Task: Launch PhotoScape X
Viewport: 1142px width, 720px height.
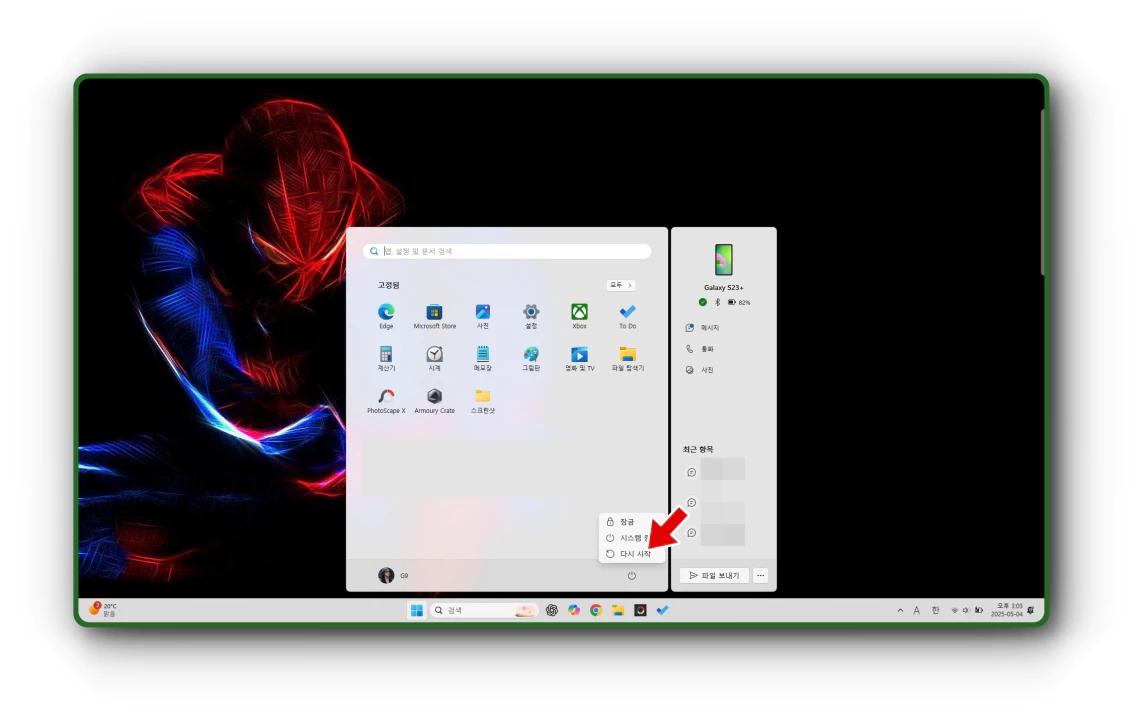Action: point(386,400)
